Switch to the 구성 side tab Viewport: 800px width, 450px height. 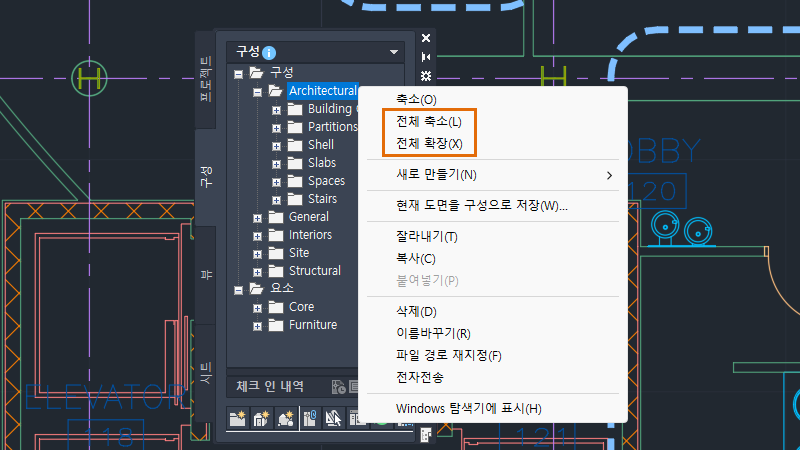(206, 177)
